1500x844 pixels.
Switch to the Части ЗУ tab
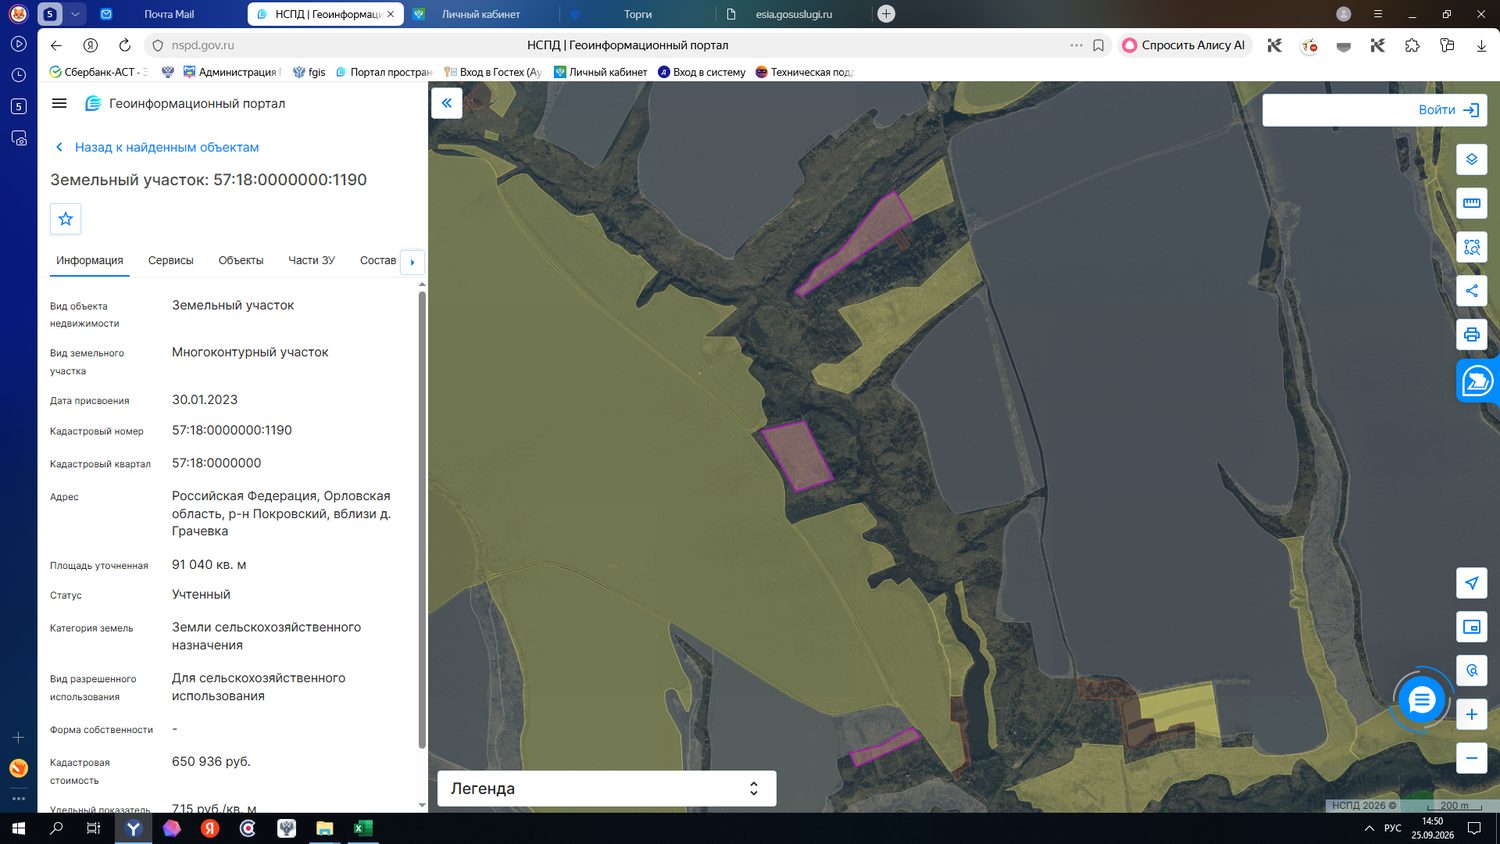click(x=312, y=260)
